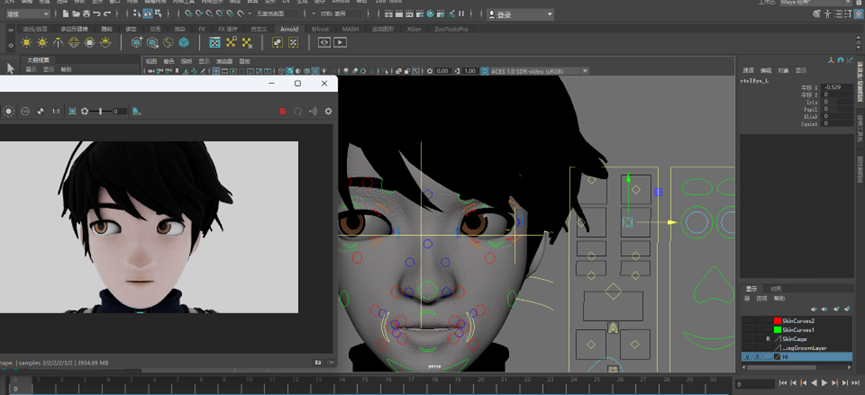Viewport: 865px width, 395px height.
Task: Create Arnold physical sky from shelf
Action: [105, 42]
